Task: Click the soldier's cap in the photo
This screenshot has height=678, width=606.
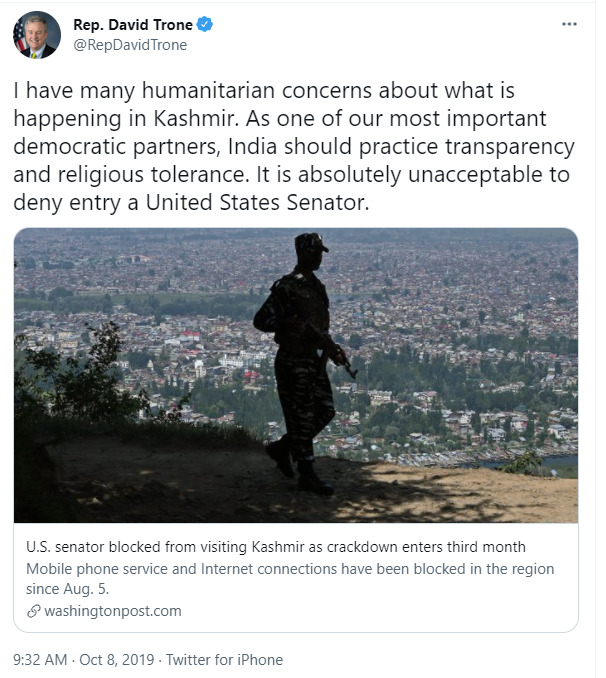Action: (x=311, y=243)
